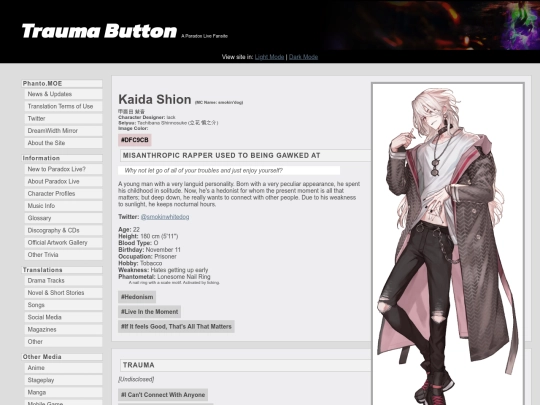Click the #Live In the Moment tag
Viewport: 540px width, 405px height.
click(x=149, y=312)
